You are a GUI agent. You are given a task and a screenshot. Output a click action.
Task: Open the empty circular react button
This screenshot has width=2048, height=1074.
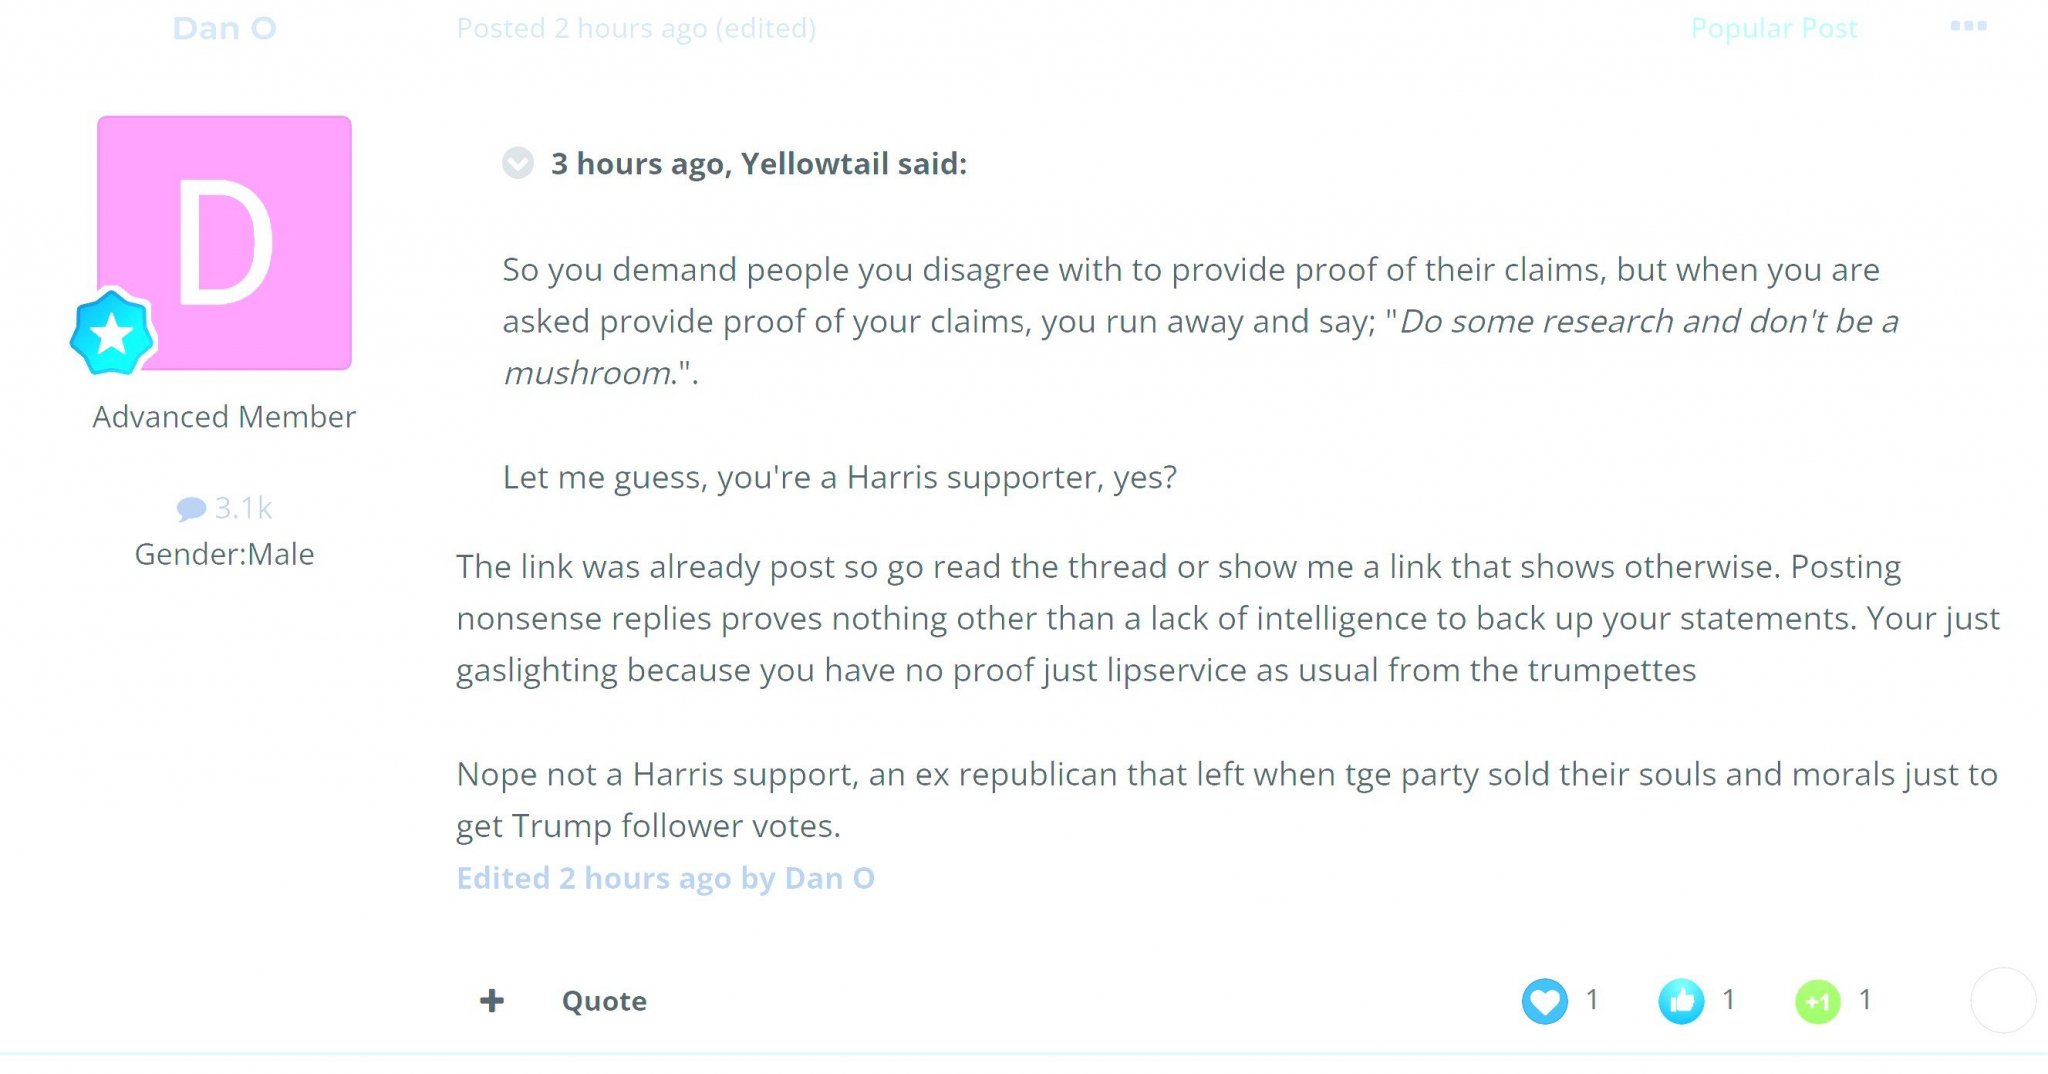pyautogui.click(x=2003, y=1000)
